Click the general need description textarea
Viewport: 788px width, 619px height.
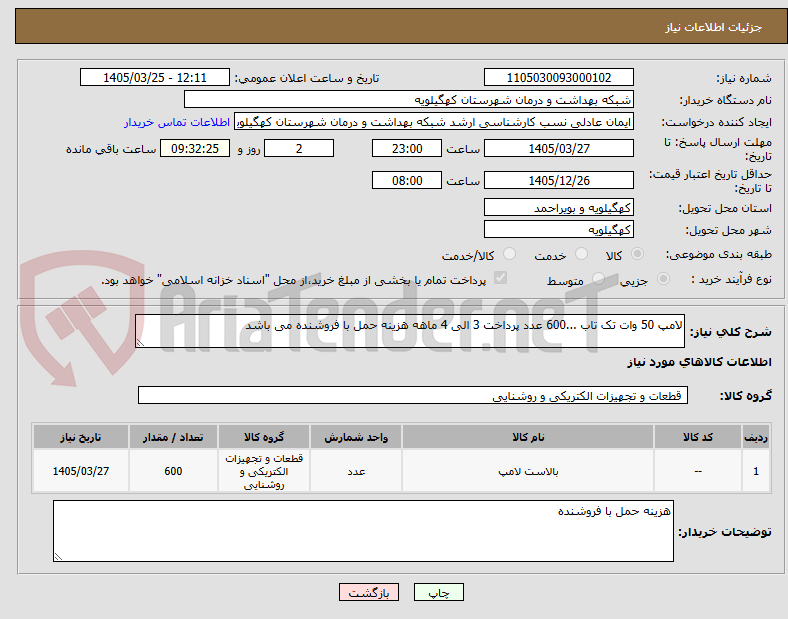[x=410, y=331]
